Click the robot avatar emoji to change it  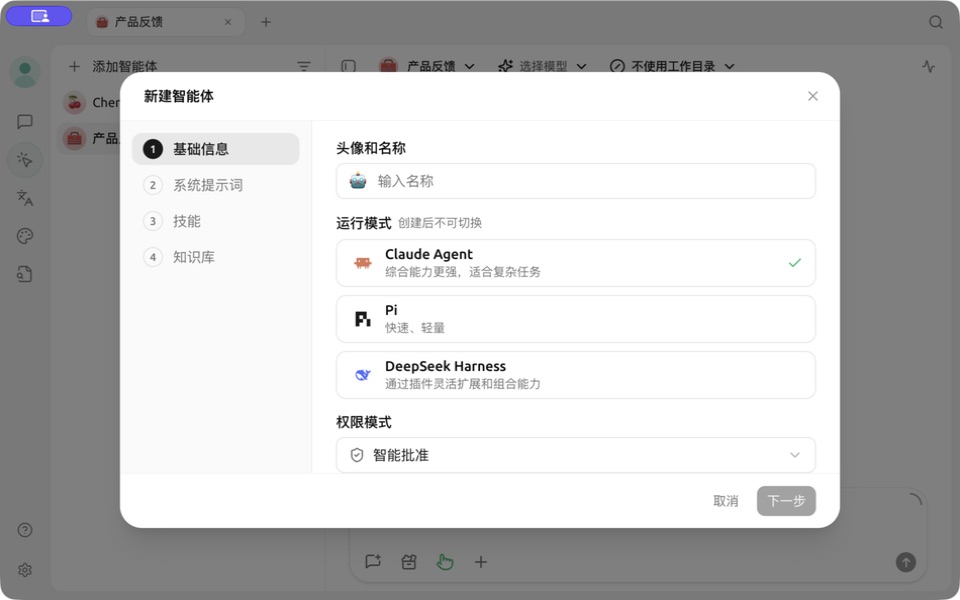coord(358,181)
